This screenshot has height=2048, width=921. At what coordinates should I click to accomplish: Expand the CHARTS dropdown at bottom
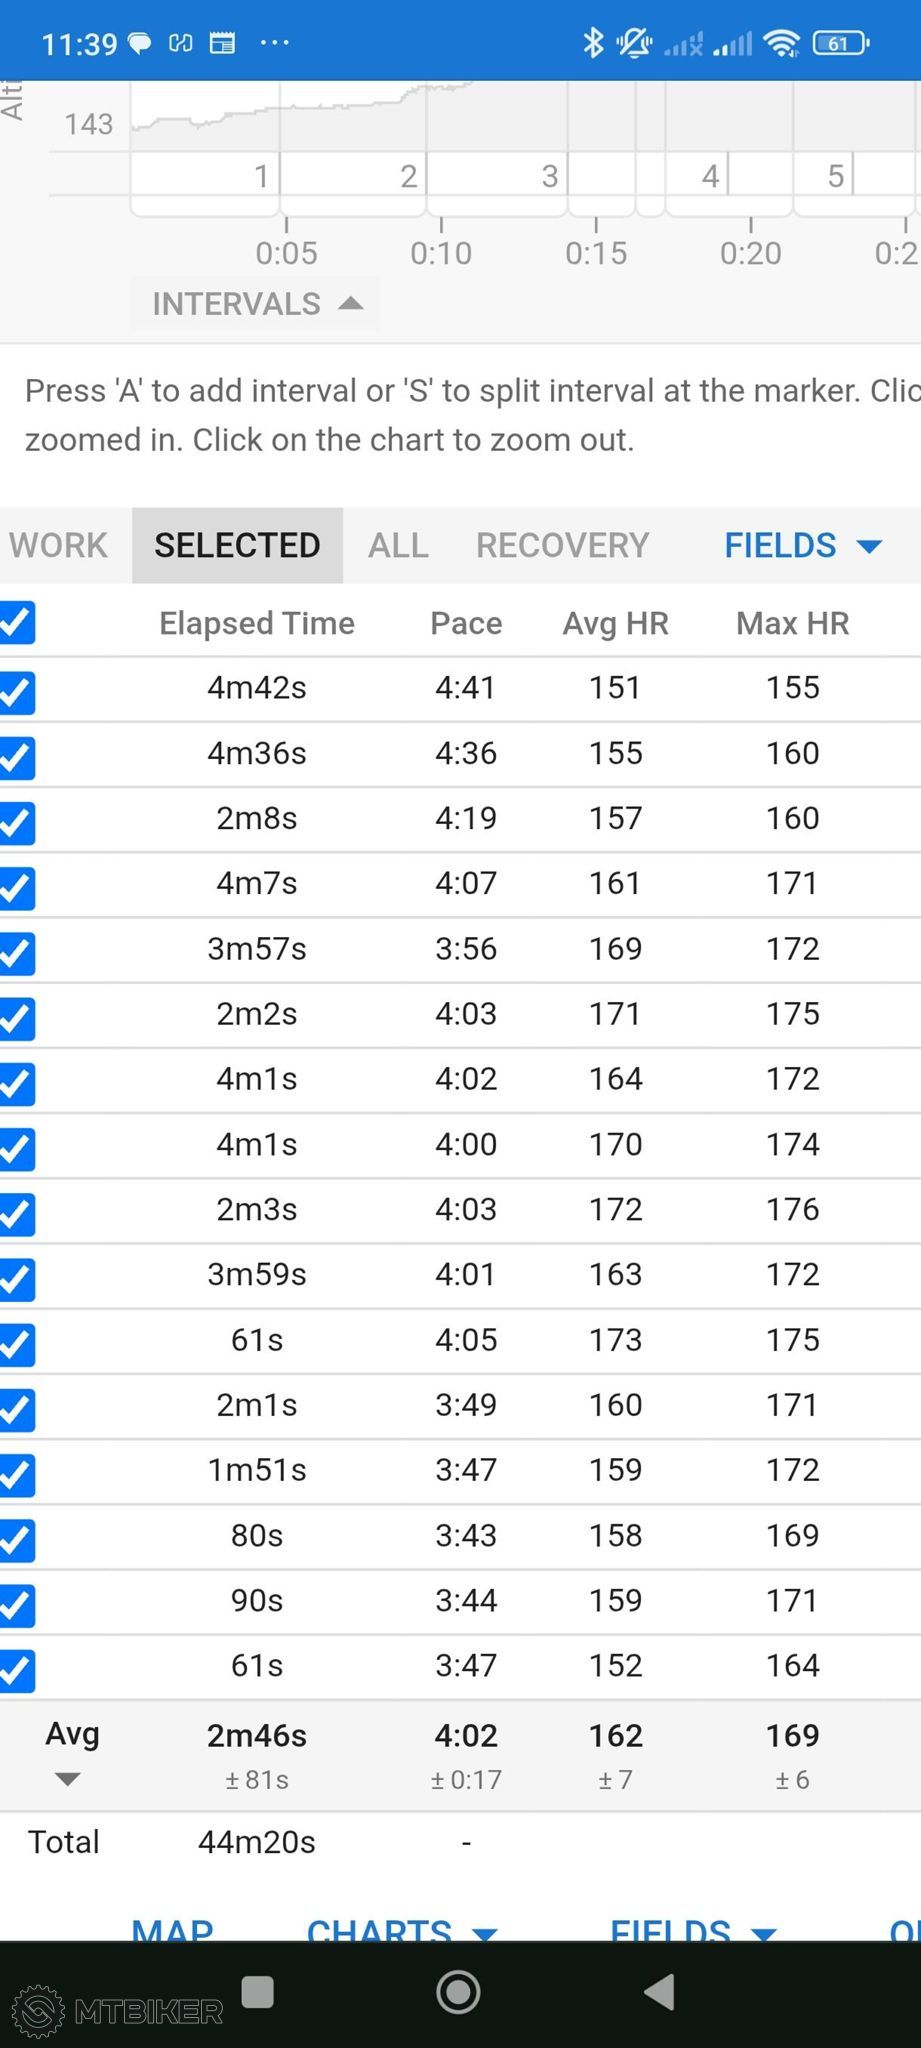click(x=402, y=1928)
